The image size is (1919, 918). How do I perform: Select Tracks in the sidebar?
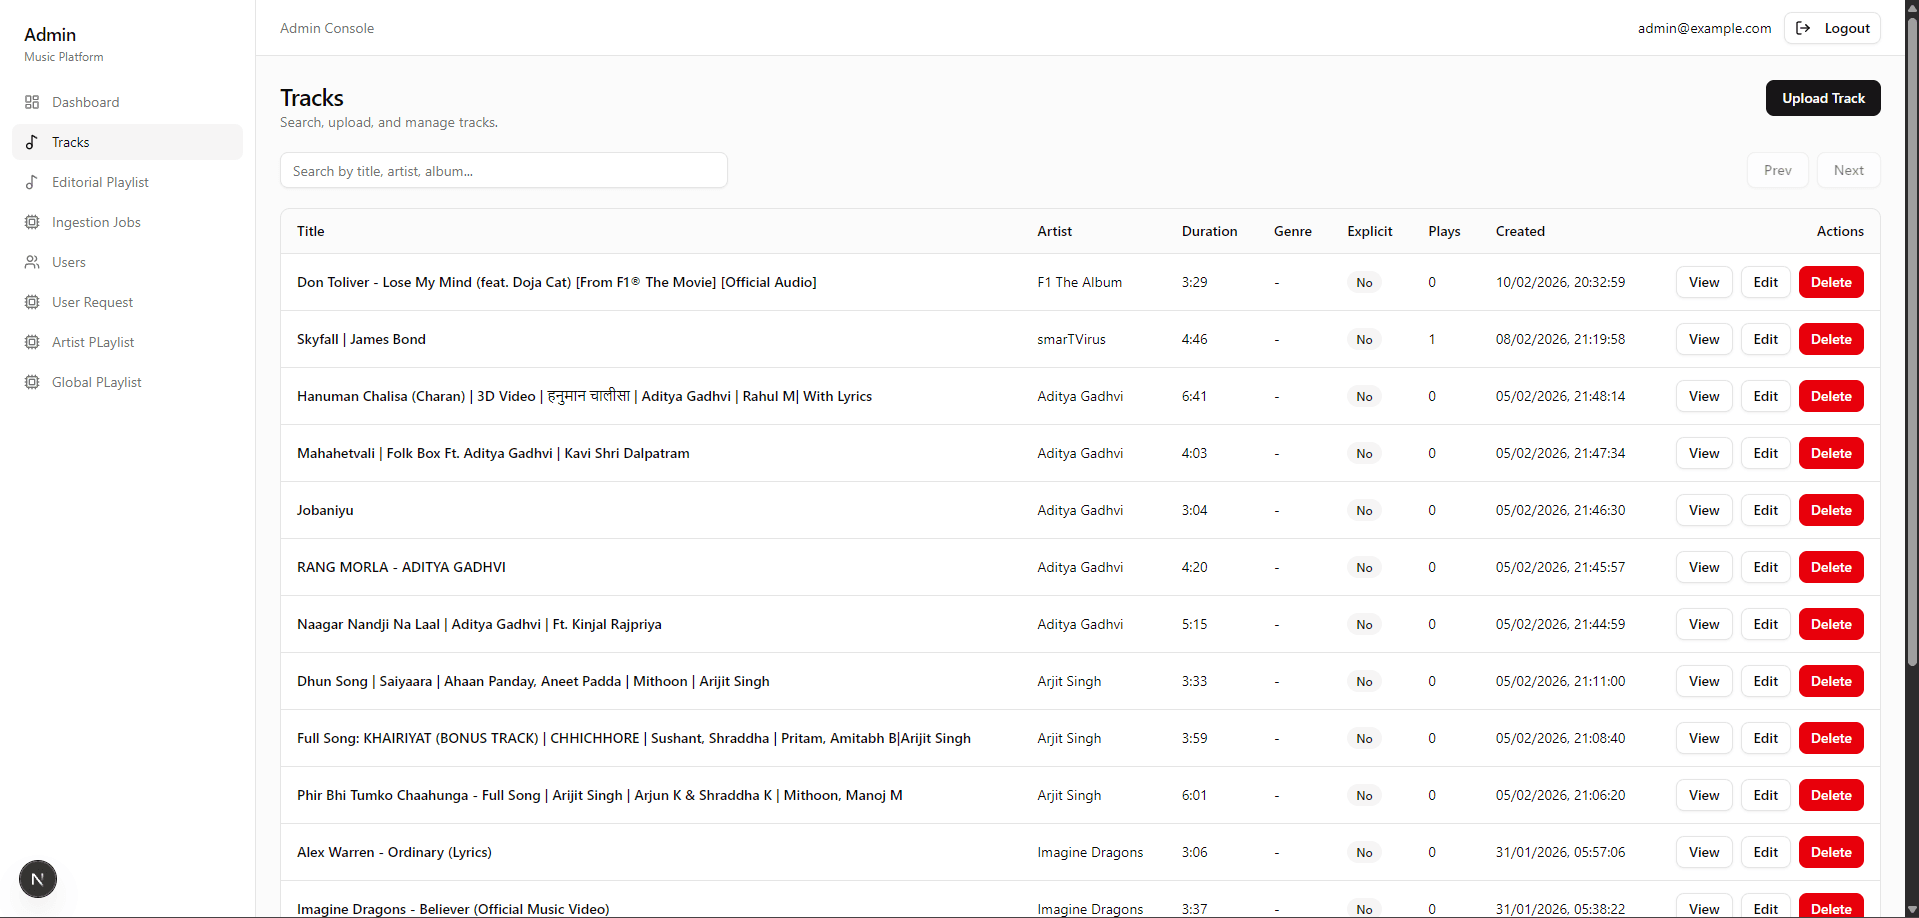(x=127, y=142)
